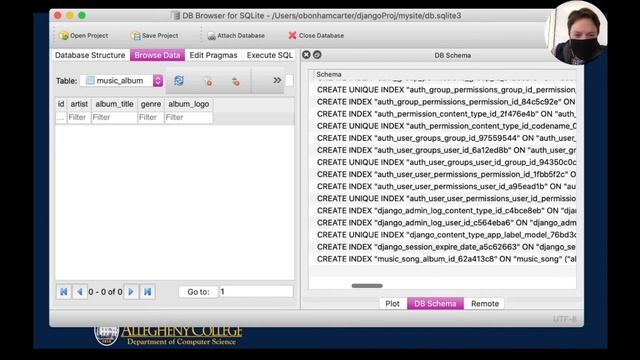The height and width of the screenshot is (360, 640).
Task: Open the Remote panel tab
Action: (x=485, y=304)
